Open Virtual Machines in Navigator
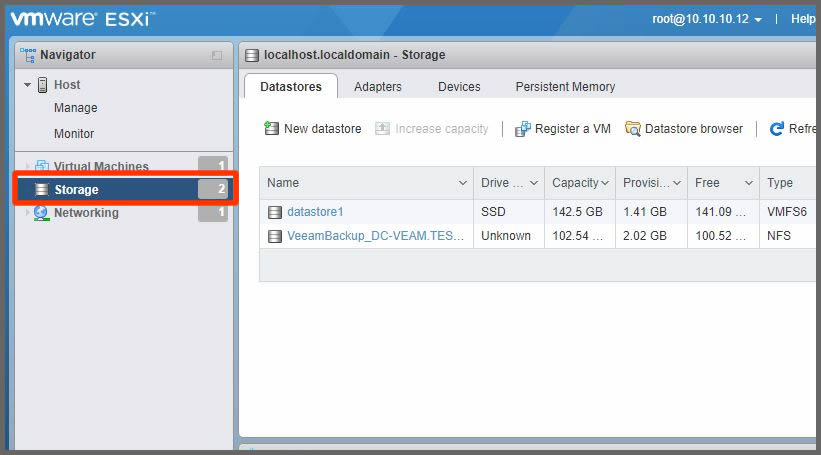The width and height of the screenshot is (821, 455). pyautogui.click(x=101, y=167)
